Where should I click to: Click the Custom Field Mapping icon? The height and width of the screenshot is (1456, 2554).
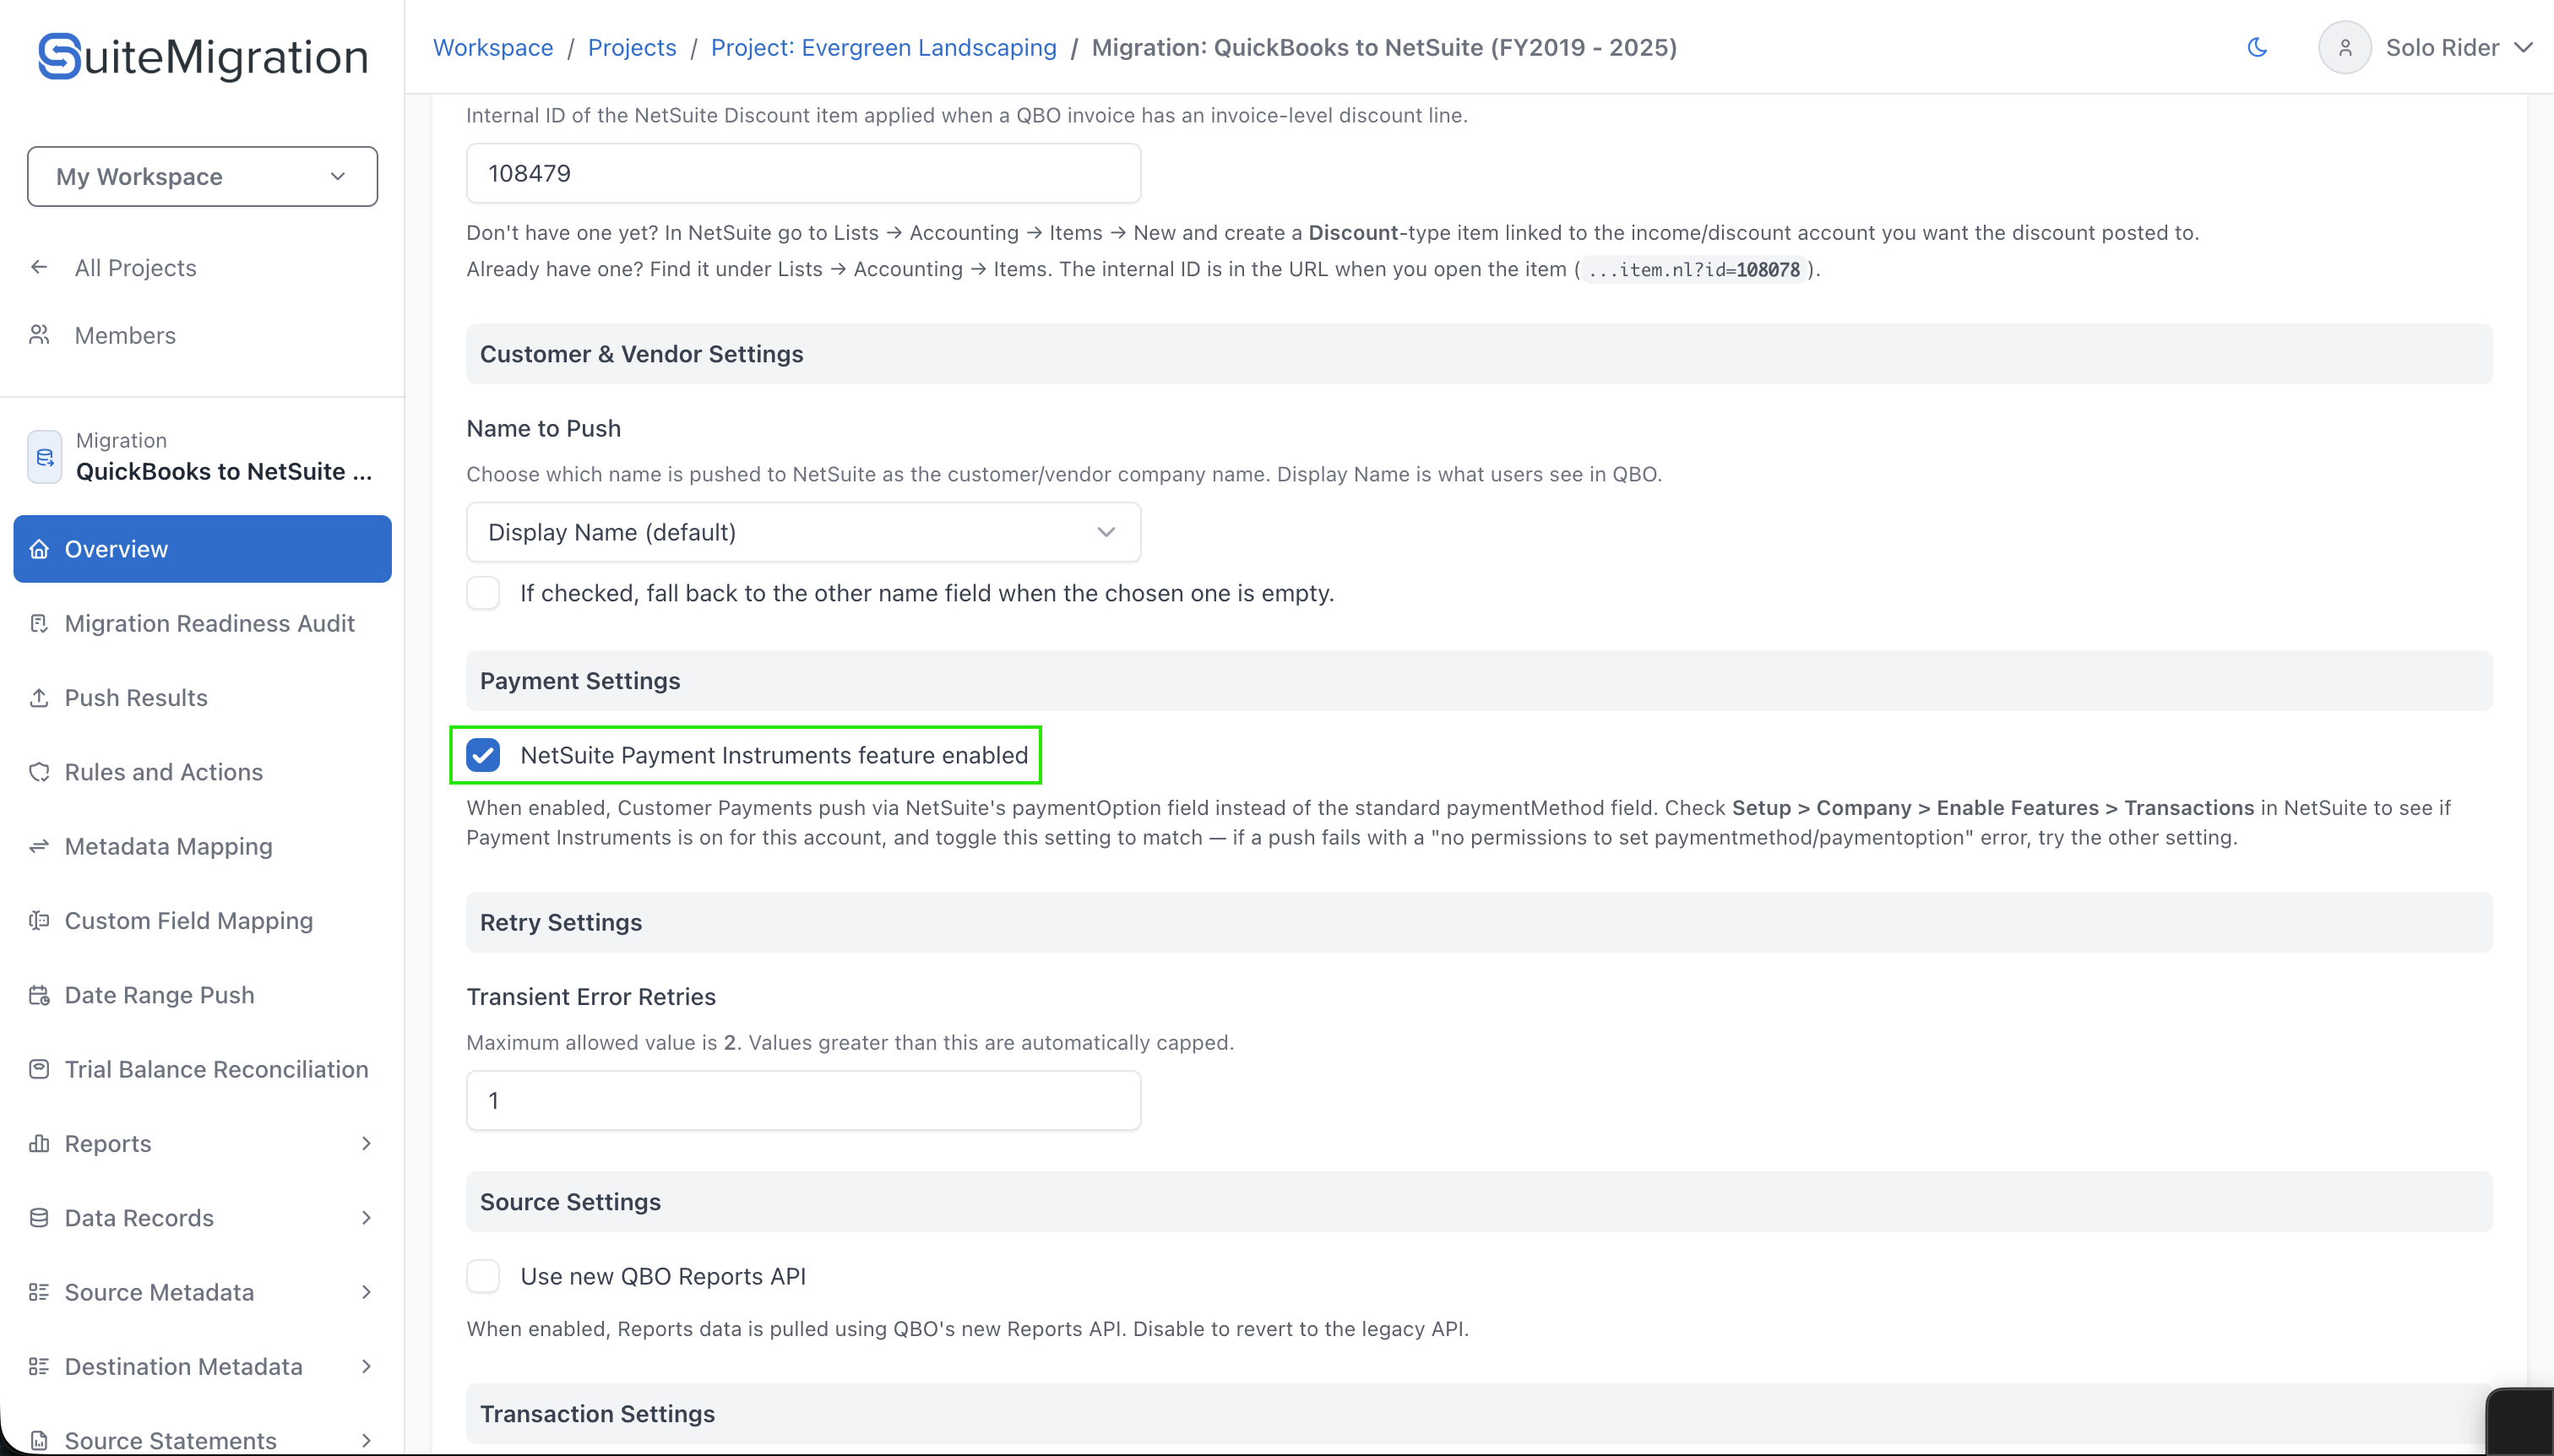39,920
